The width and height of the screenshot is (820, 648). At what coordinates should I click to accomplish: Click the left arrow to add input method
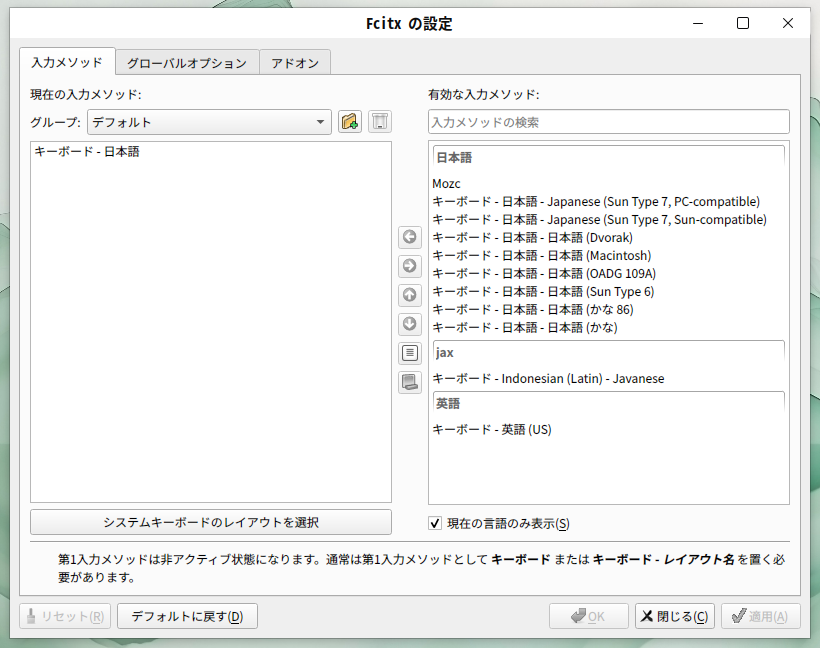tap(409, 237)
